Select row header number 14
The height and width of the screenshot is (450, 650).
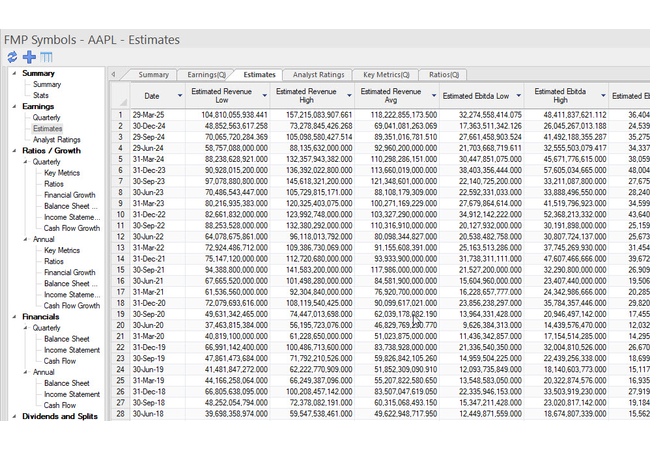click(x=121, y=259)
